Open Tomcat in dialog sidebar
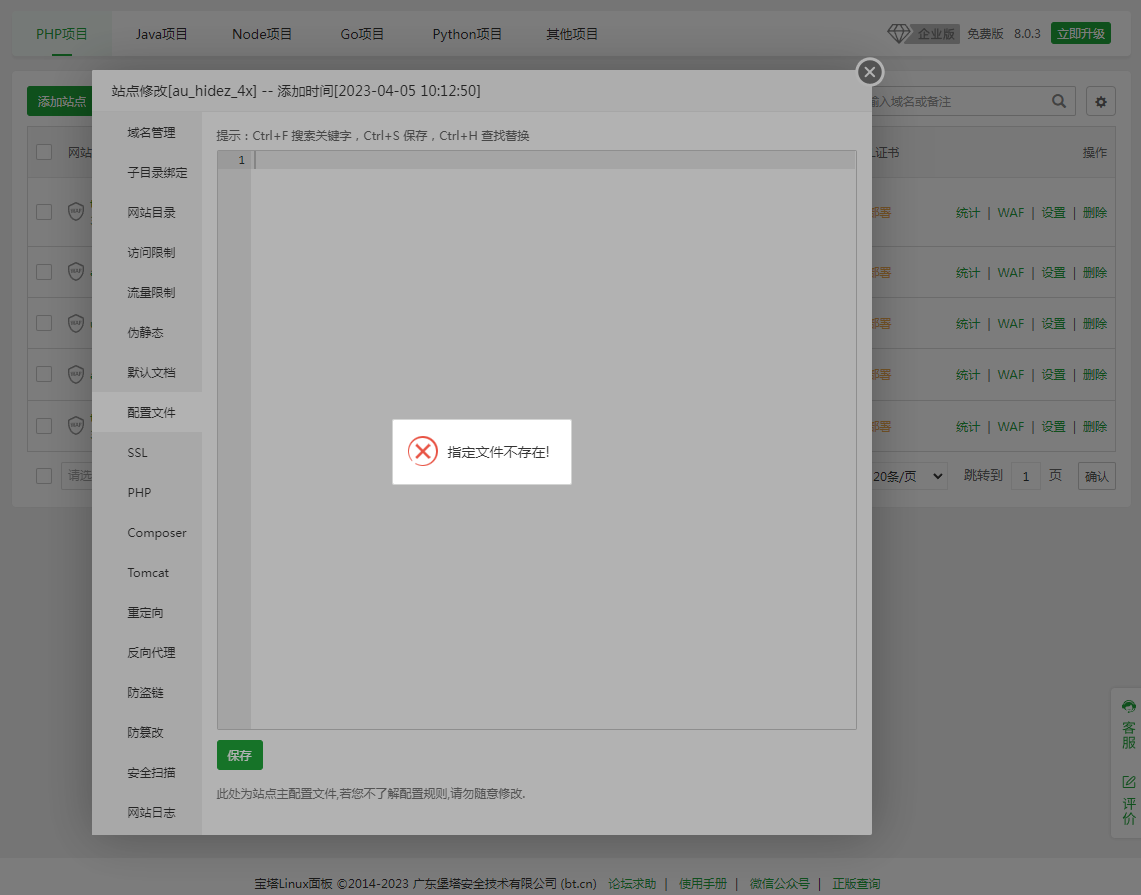This screenshot has height=895, width=1141. point(147,573)
